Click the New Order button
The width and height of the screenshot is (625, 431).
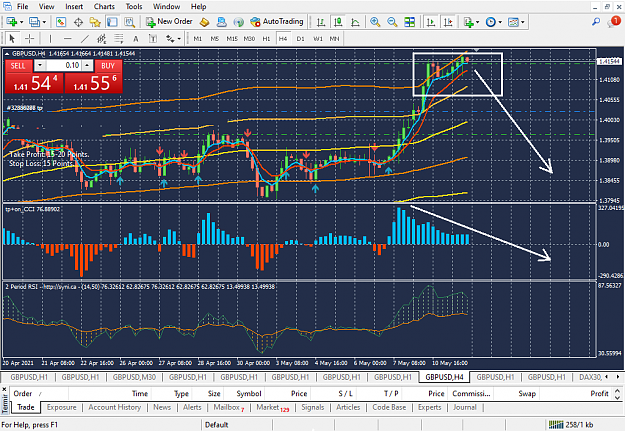tap(169, 22)
